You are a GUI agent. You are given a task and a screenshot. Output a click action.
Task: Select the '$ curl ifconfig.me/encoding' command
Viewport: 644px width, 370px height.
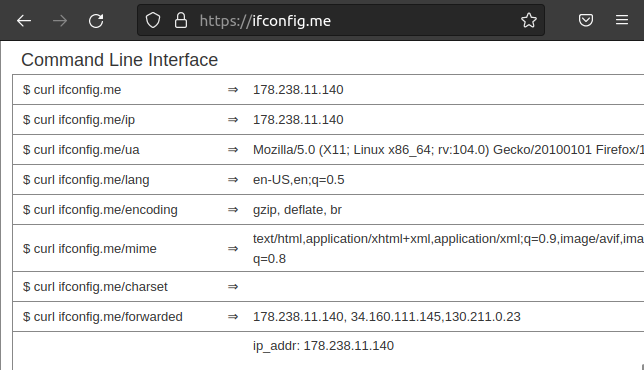(100, 209)
